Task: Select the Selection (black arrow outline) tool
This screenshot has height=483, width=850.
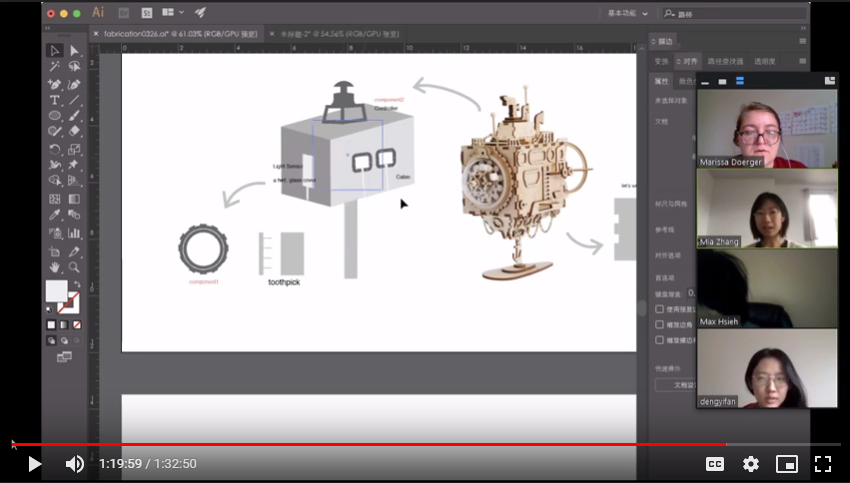Action: pos(54,51)
